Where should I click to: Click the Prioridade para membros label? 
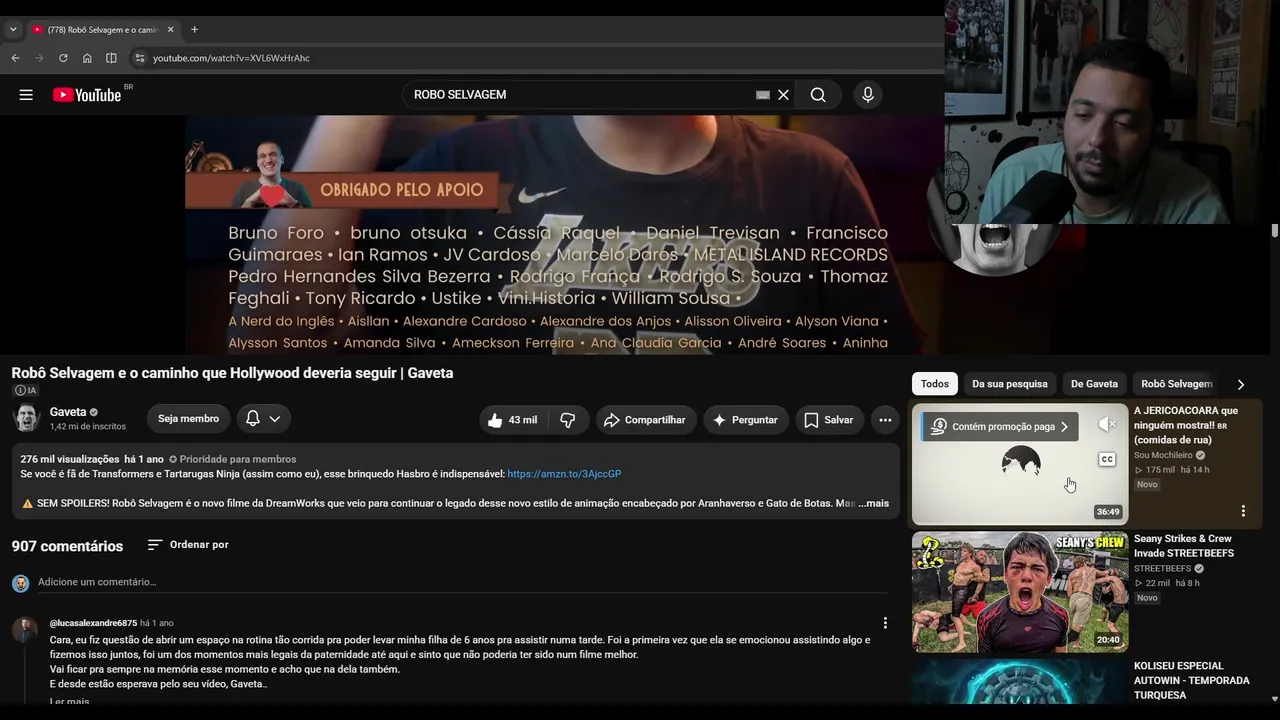pos(232,459)
